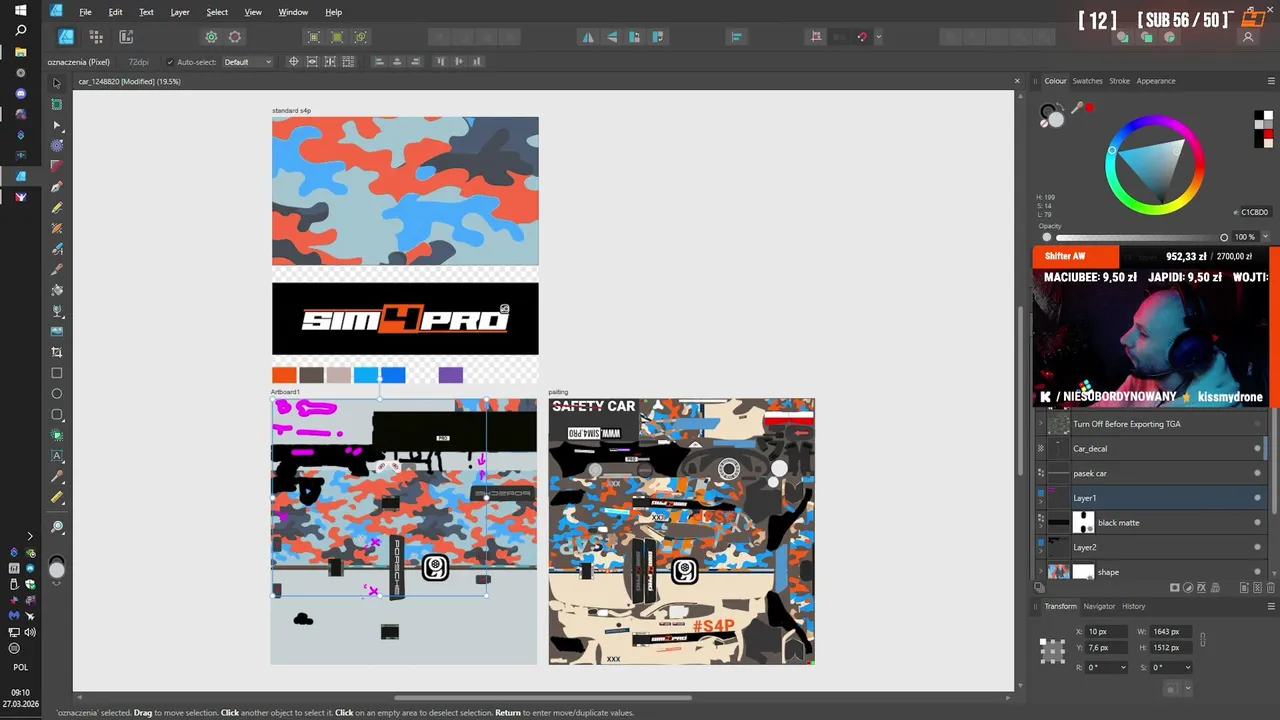The image size is (1280, 720).
Task: Toggle visibility of Car_decal layer
Action: (x=1257, y=448)
